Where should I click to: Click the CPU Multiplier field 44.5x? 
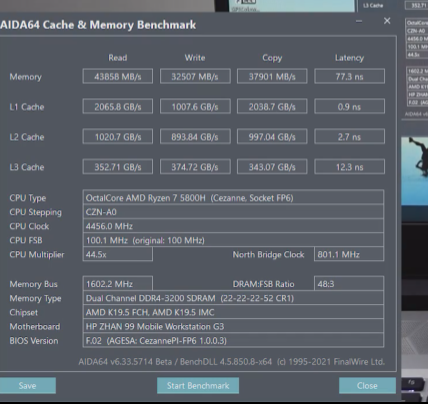tap(118, 254)
